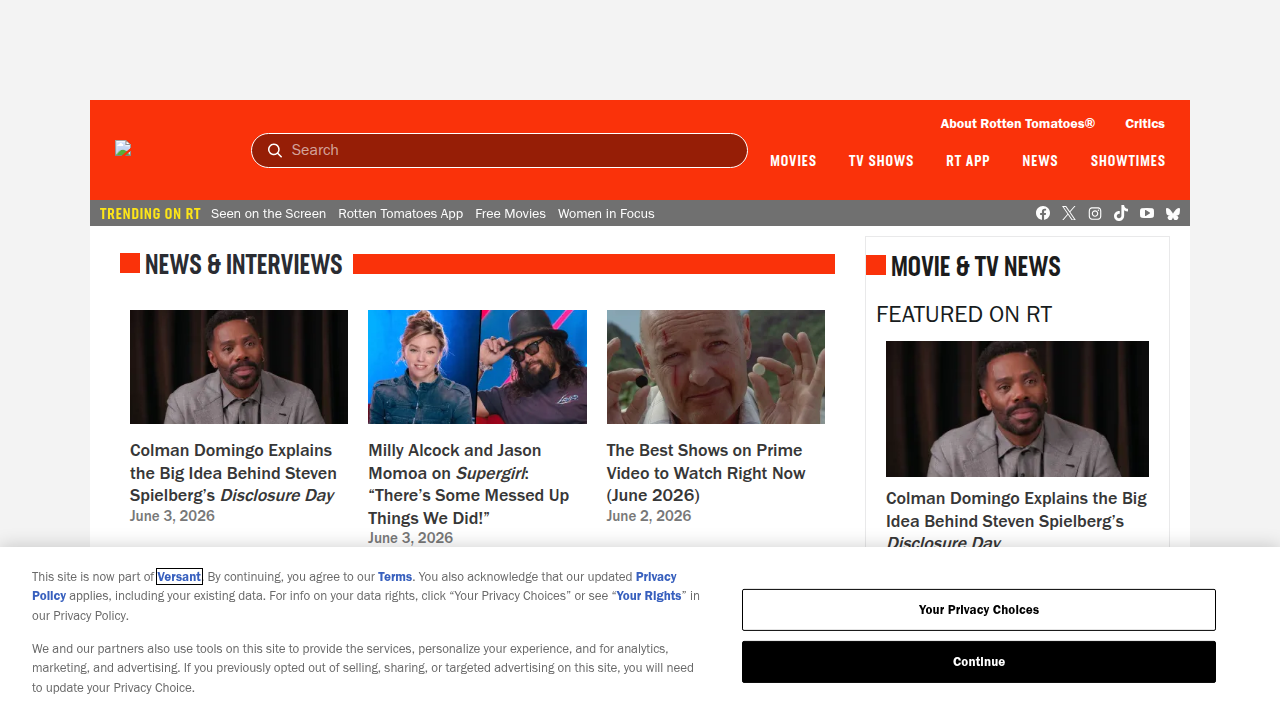Focus the Search input field
This screenshot has width=1280, height=720.
pos(499,150)
